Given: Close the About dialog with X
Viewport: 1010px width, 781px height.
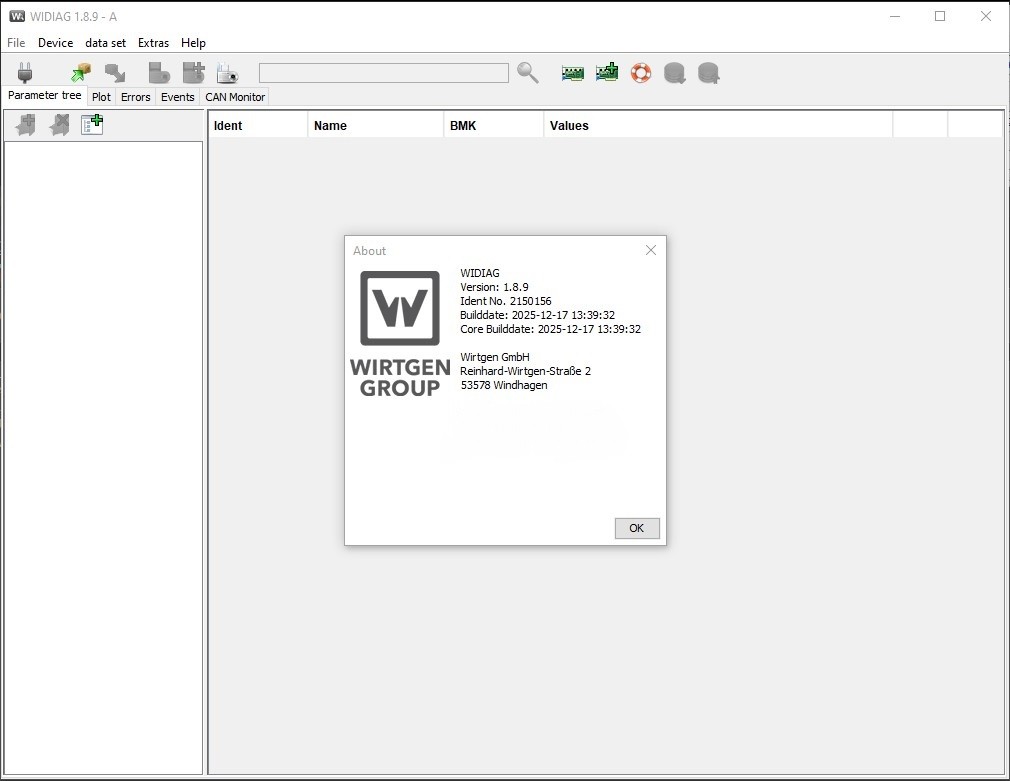Looking at the screenshot, I should 651,250.
